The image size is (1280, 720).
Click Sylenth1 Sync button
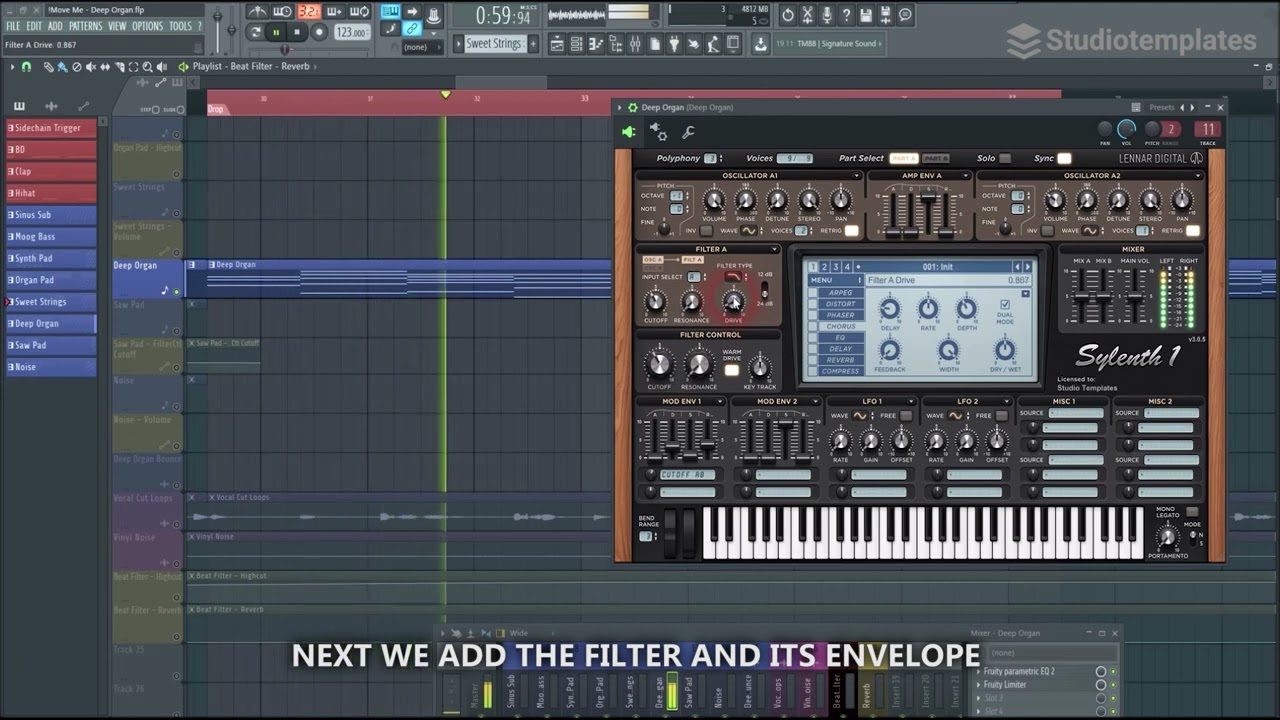[x=1064, y=158]
